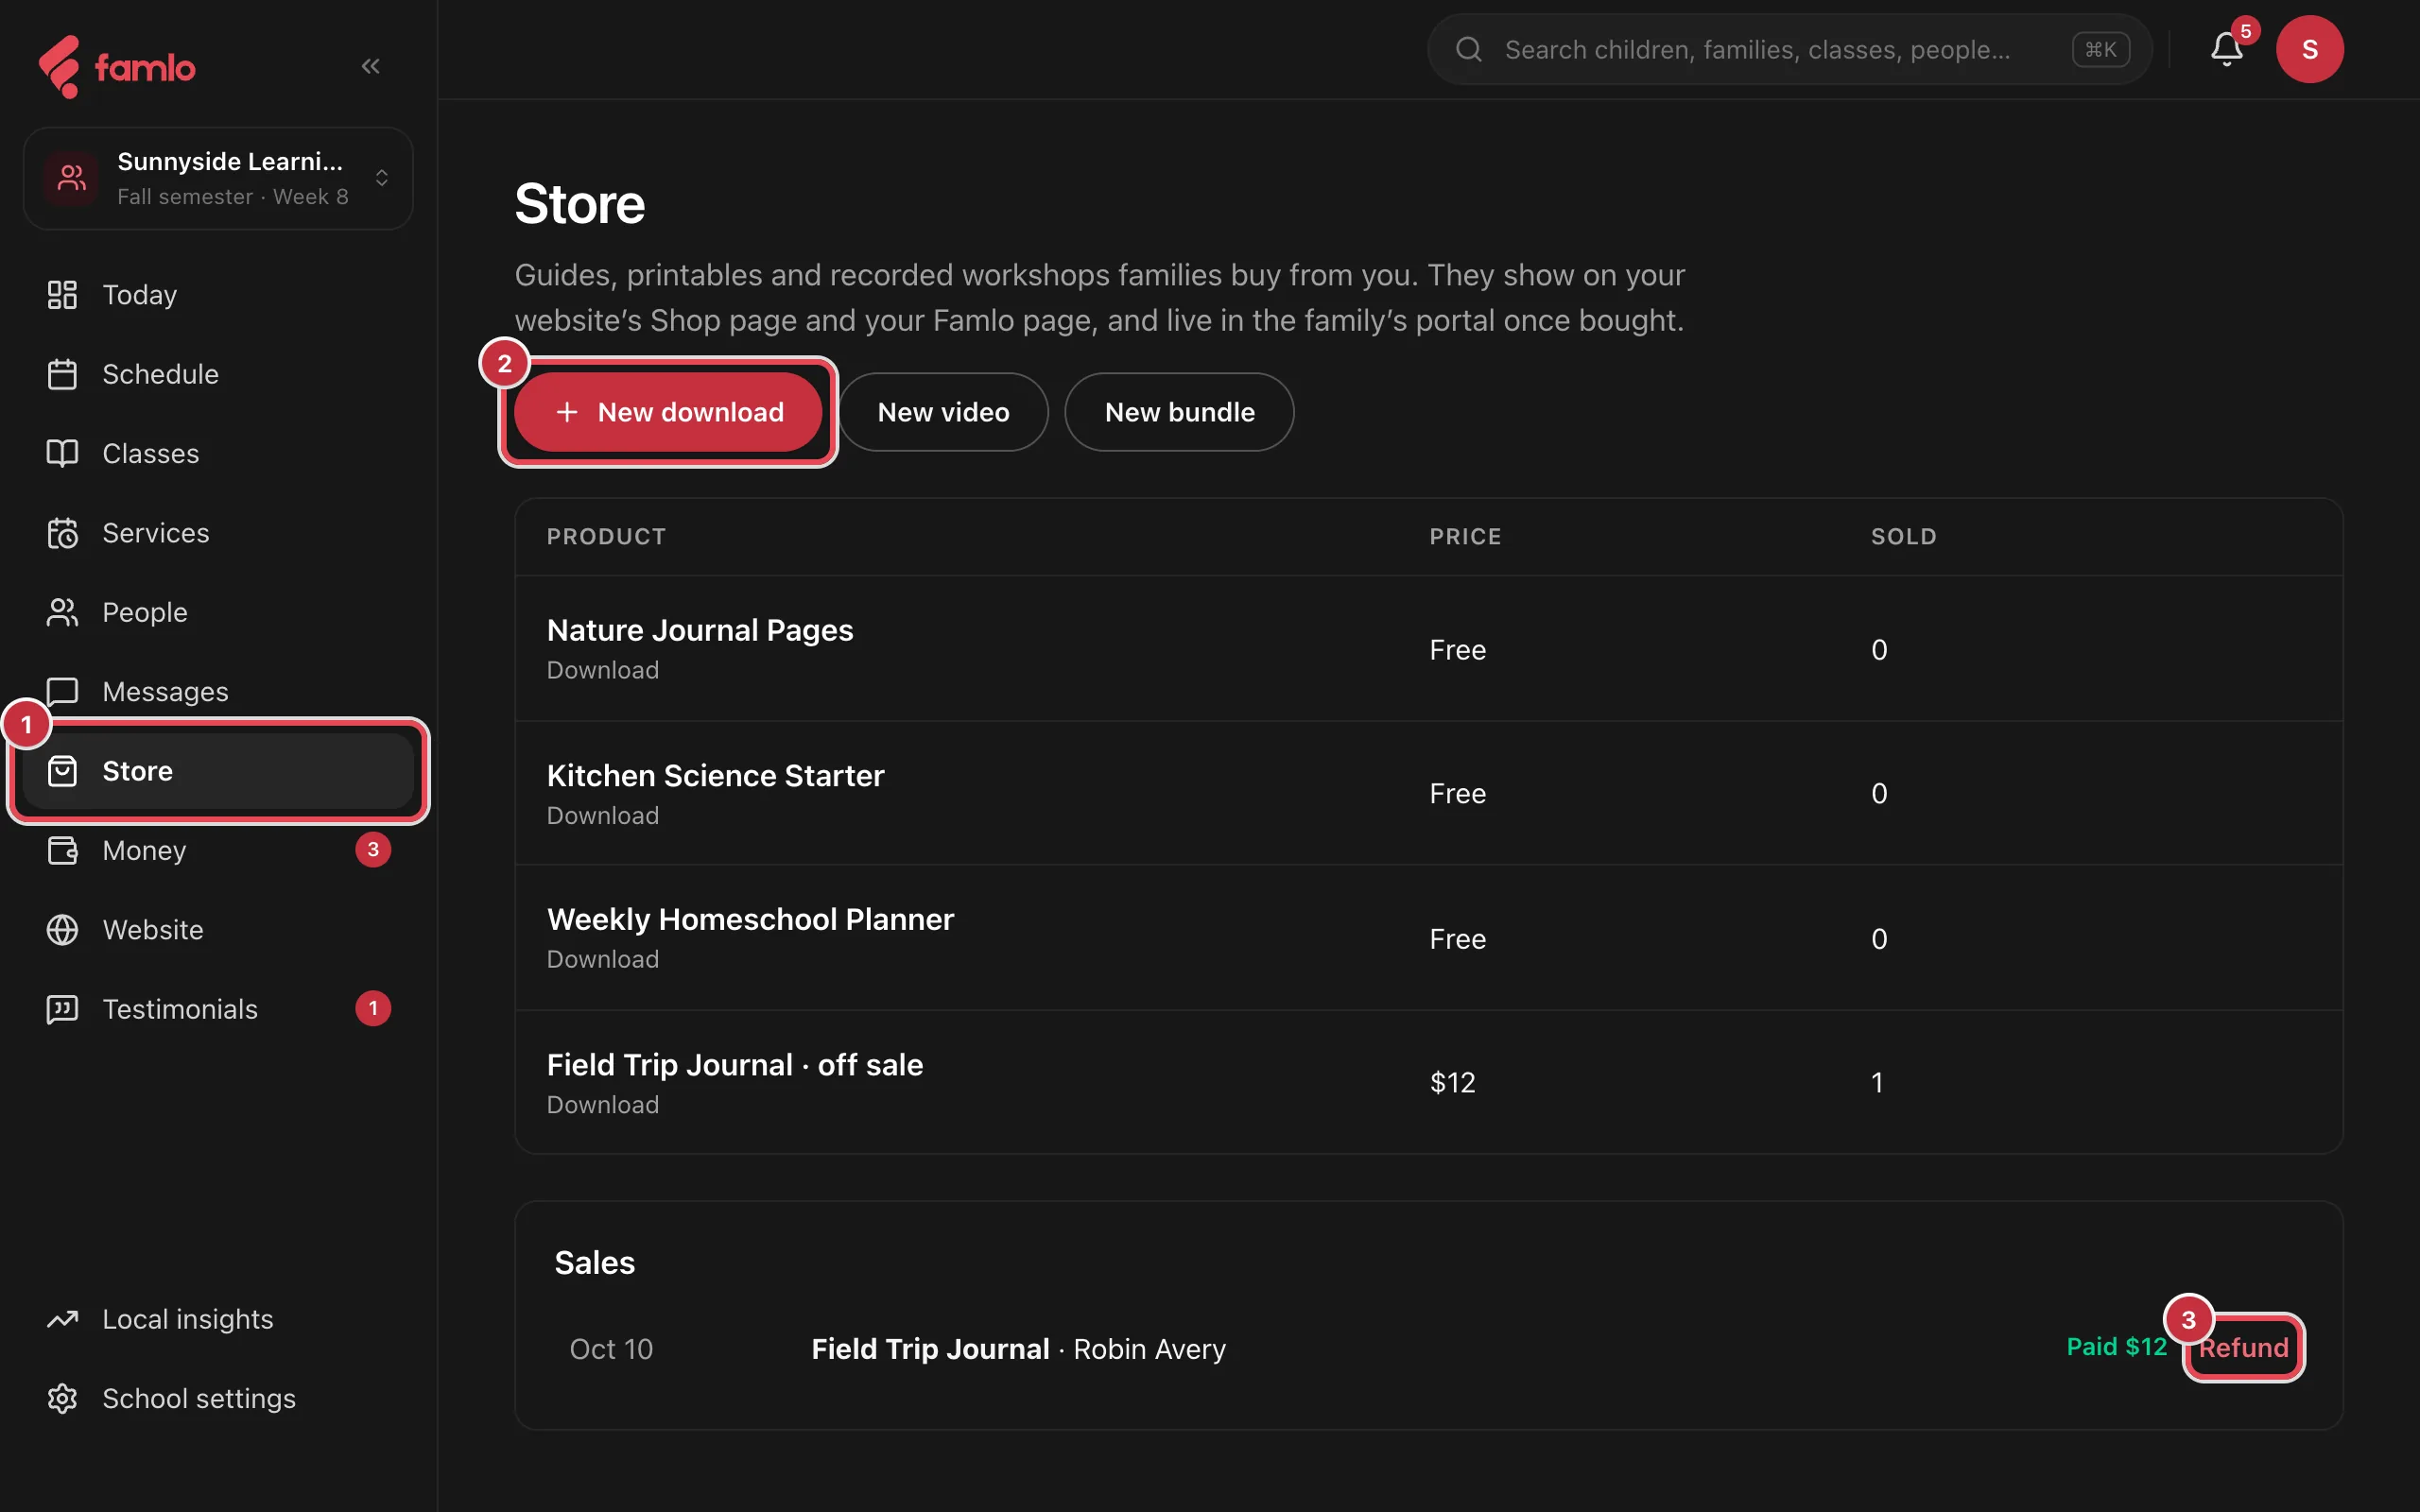The image size is (2420, 1512).
Task: Refund the Field Trip Journal sale
Action: [x=2243, y=1347]
